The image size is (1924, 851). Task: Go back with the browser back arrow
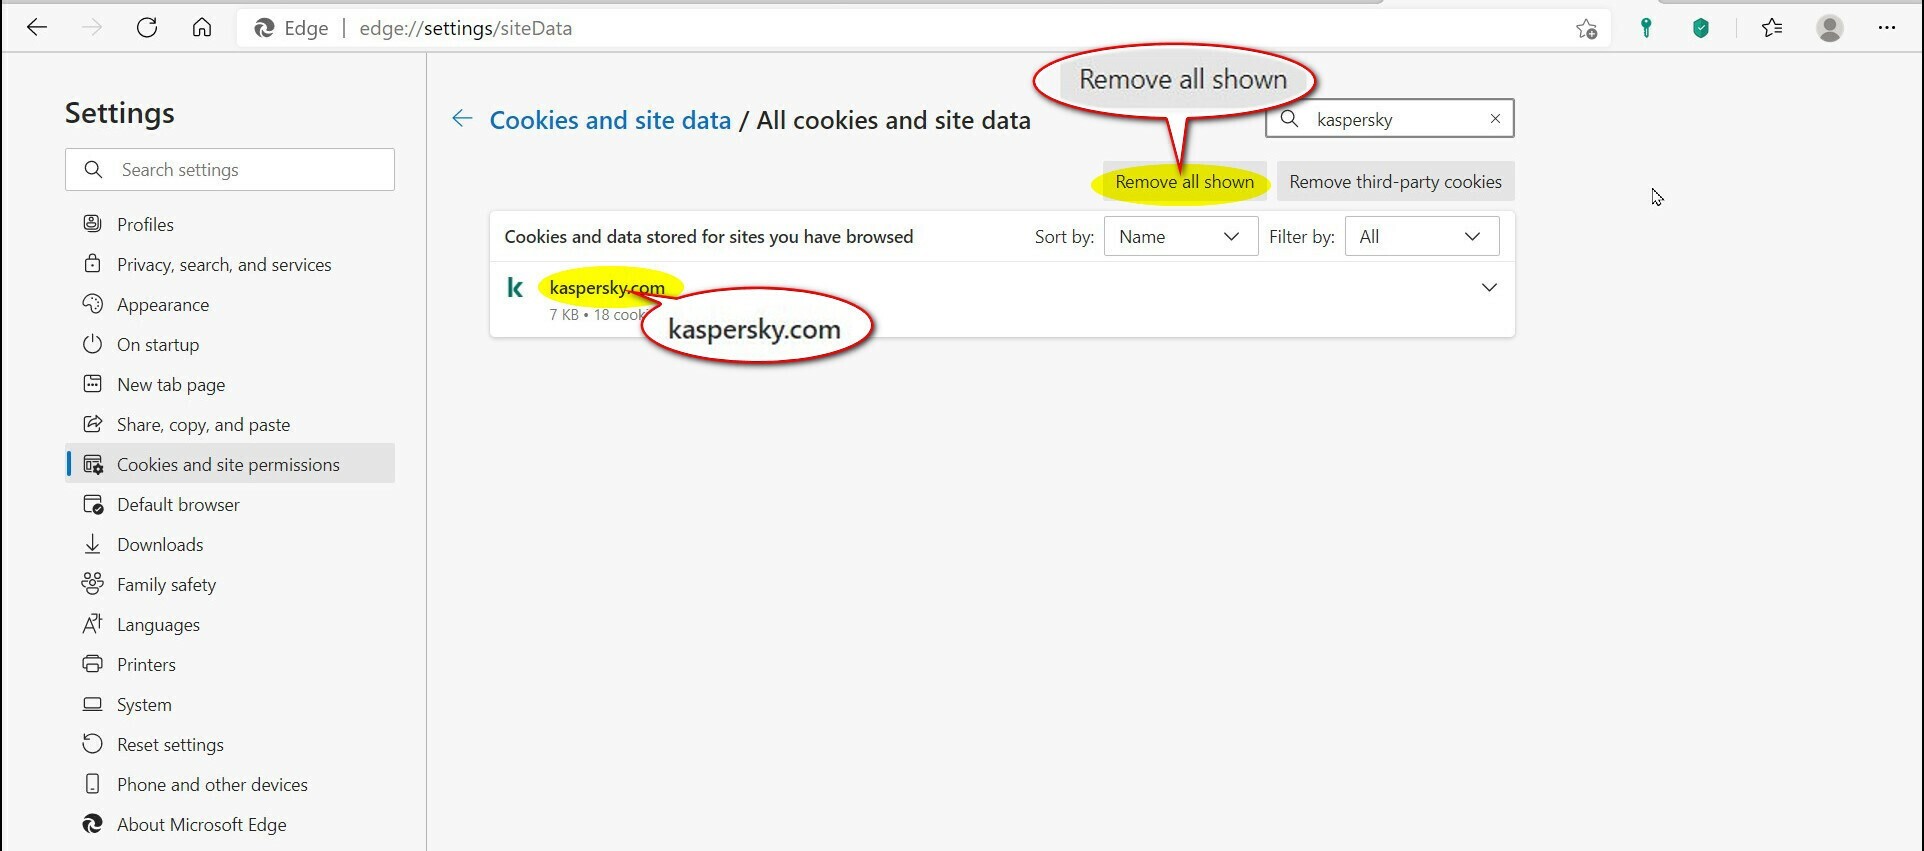tap(37, 28)
